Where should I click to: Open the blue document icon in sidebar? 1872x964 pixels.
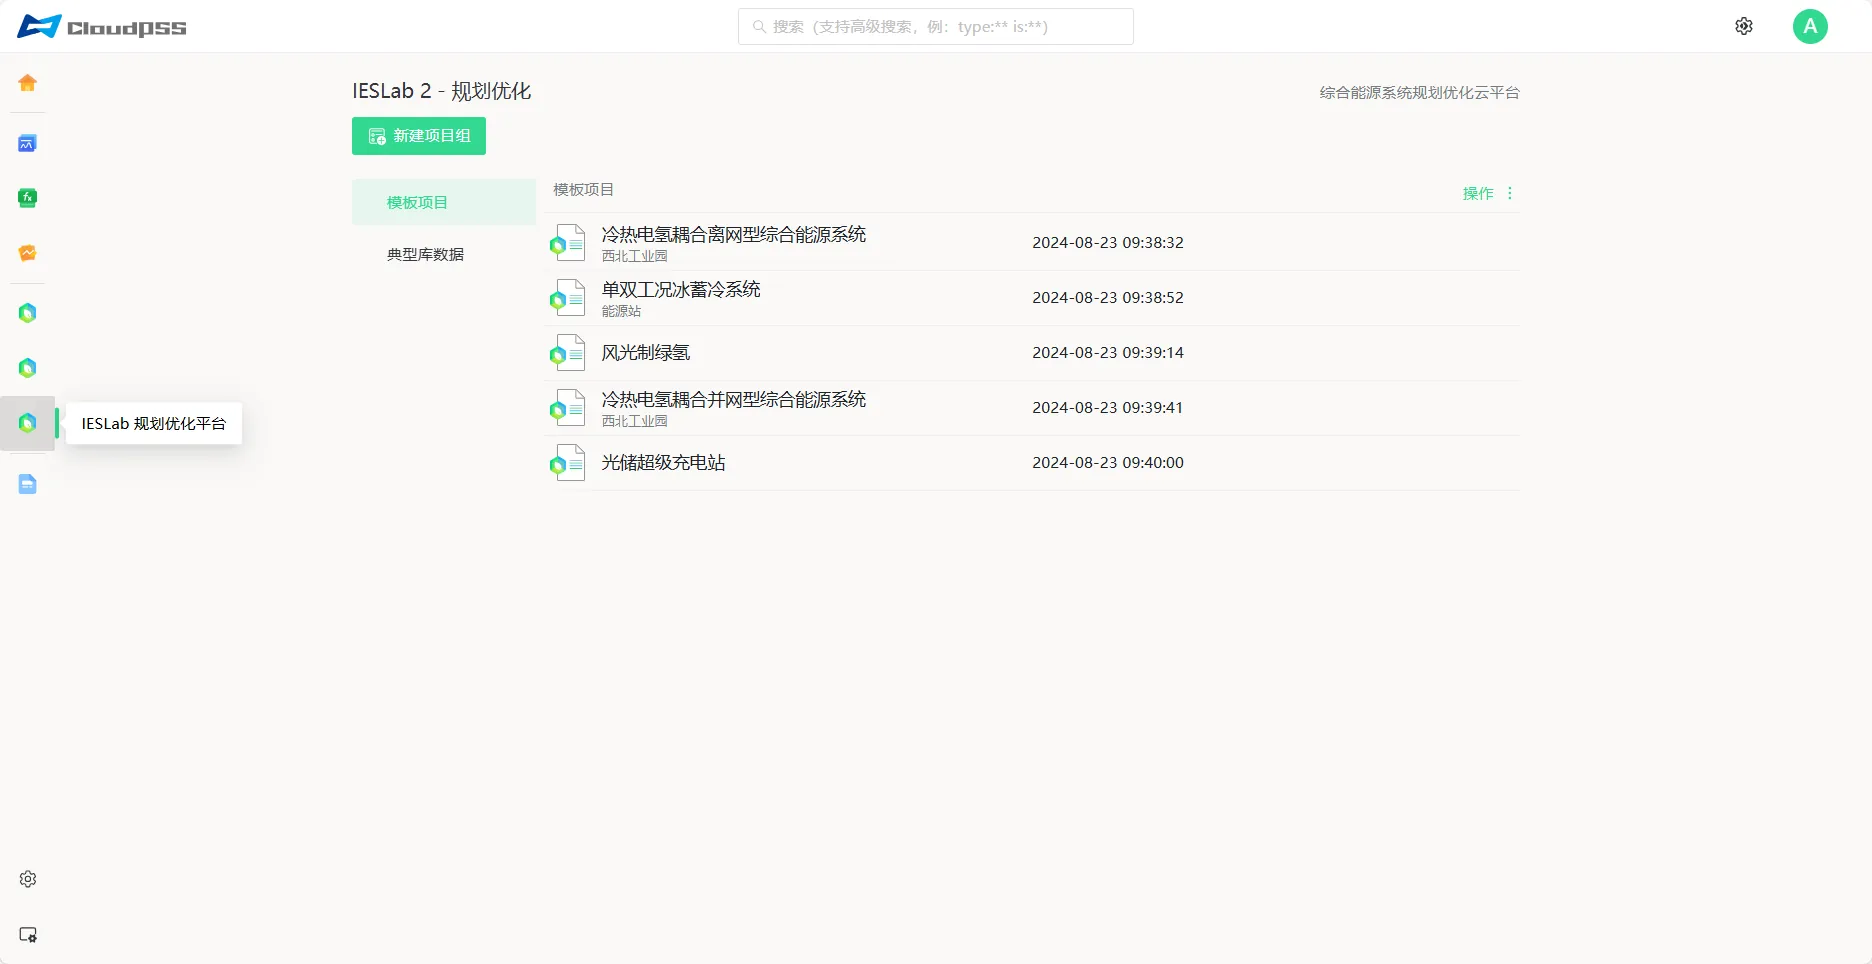27,485
